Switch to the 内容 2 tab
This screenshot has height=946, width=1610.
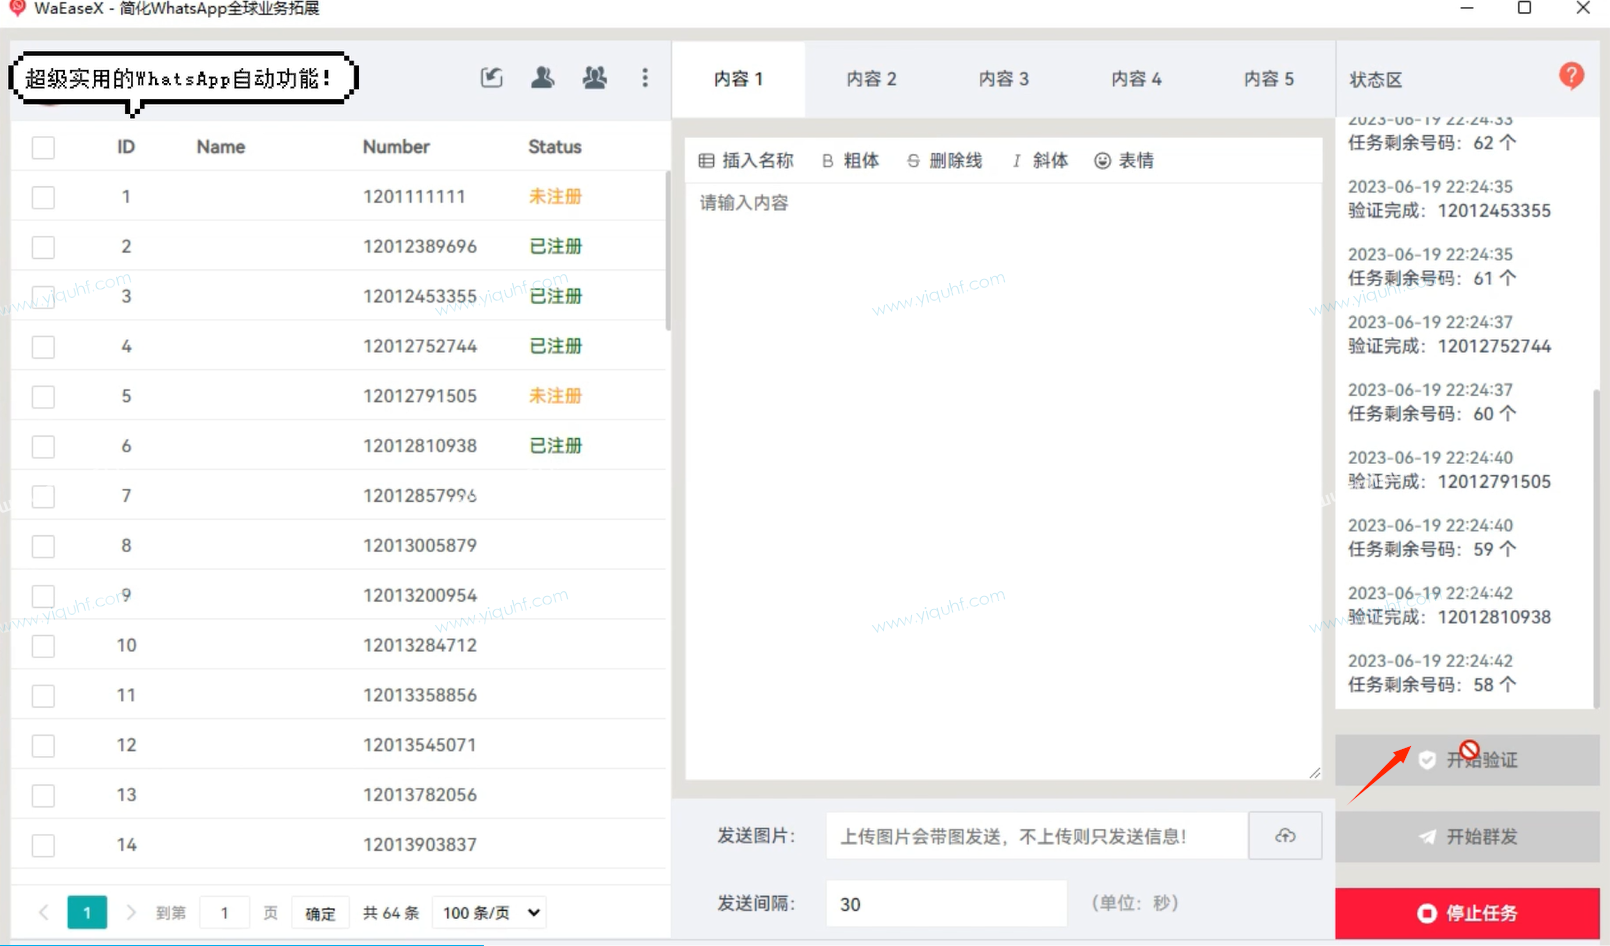pyautogui.click(x=871, y=79)
